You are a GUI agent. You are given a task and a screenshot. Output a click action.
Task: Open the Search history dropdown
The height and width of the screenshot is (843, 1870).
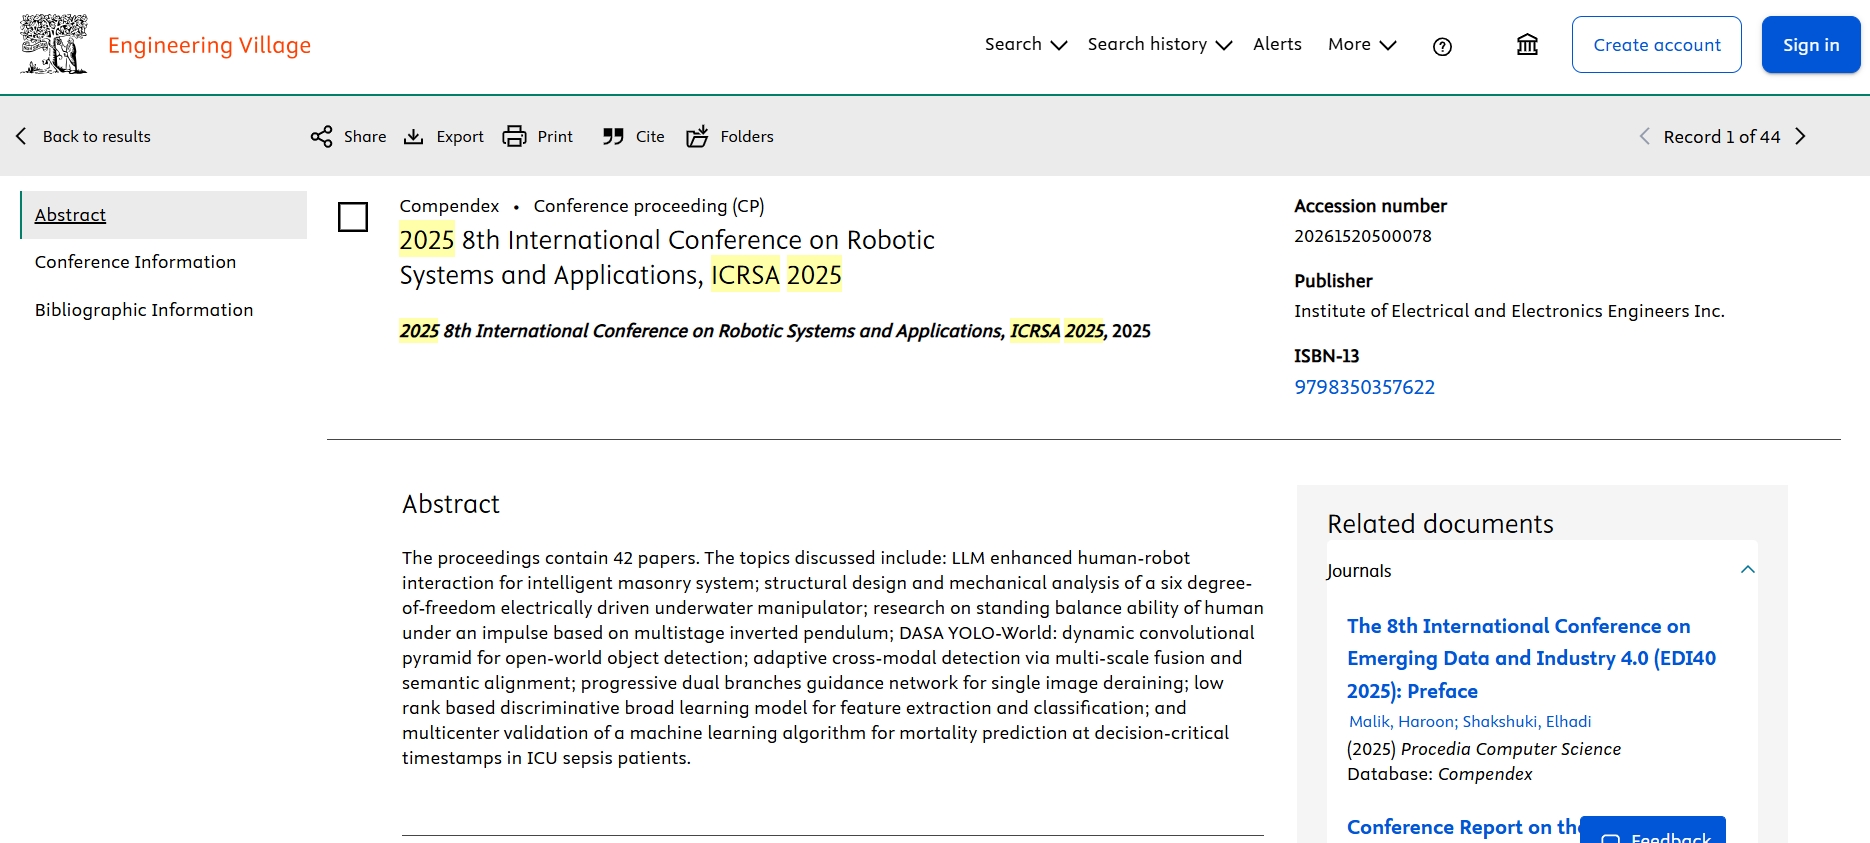[x=1159, y=45]
